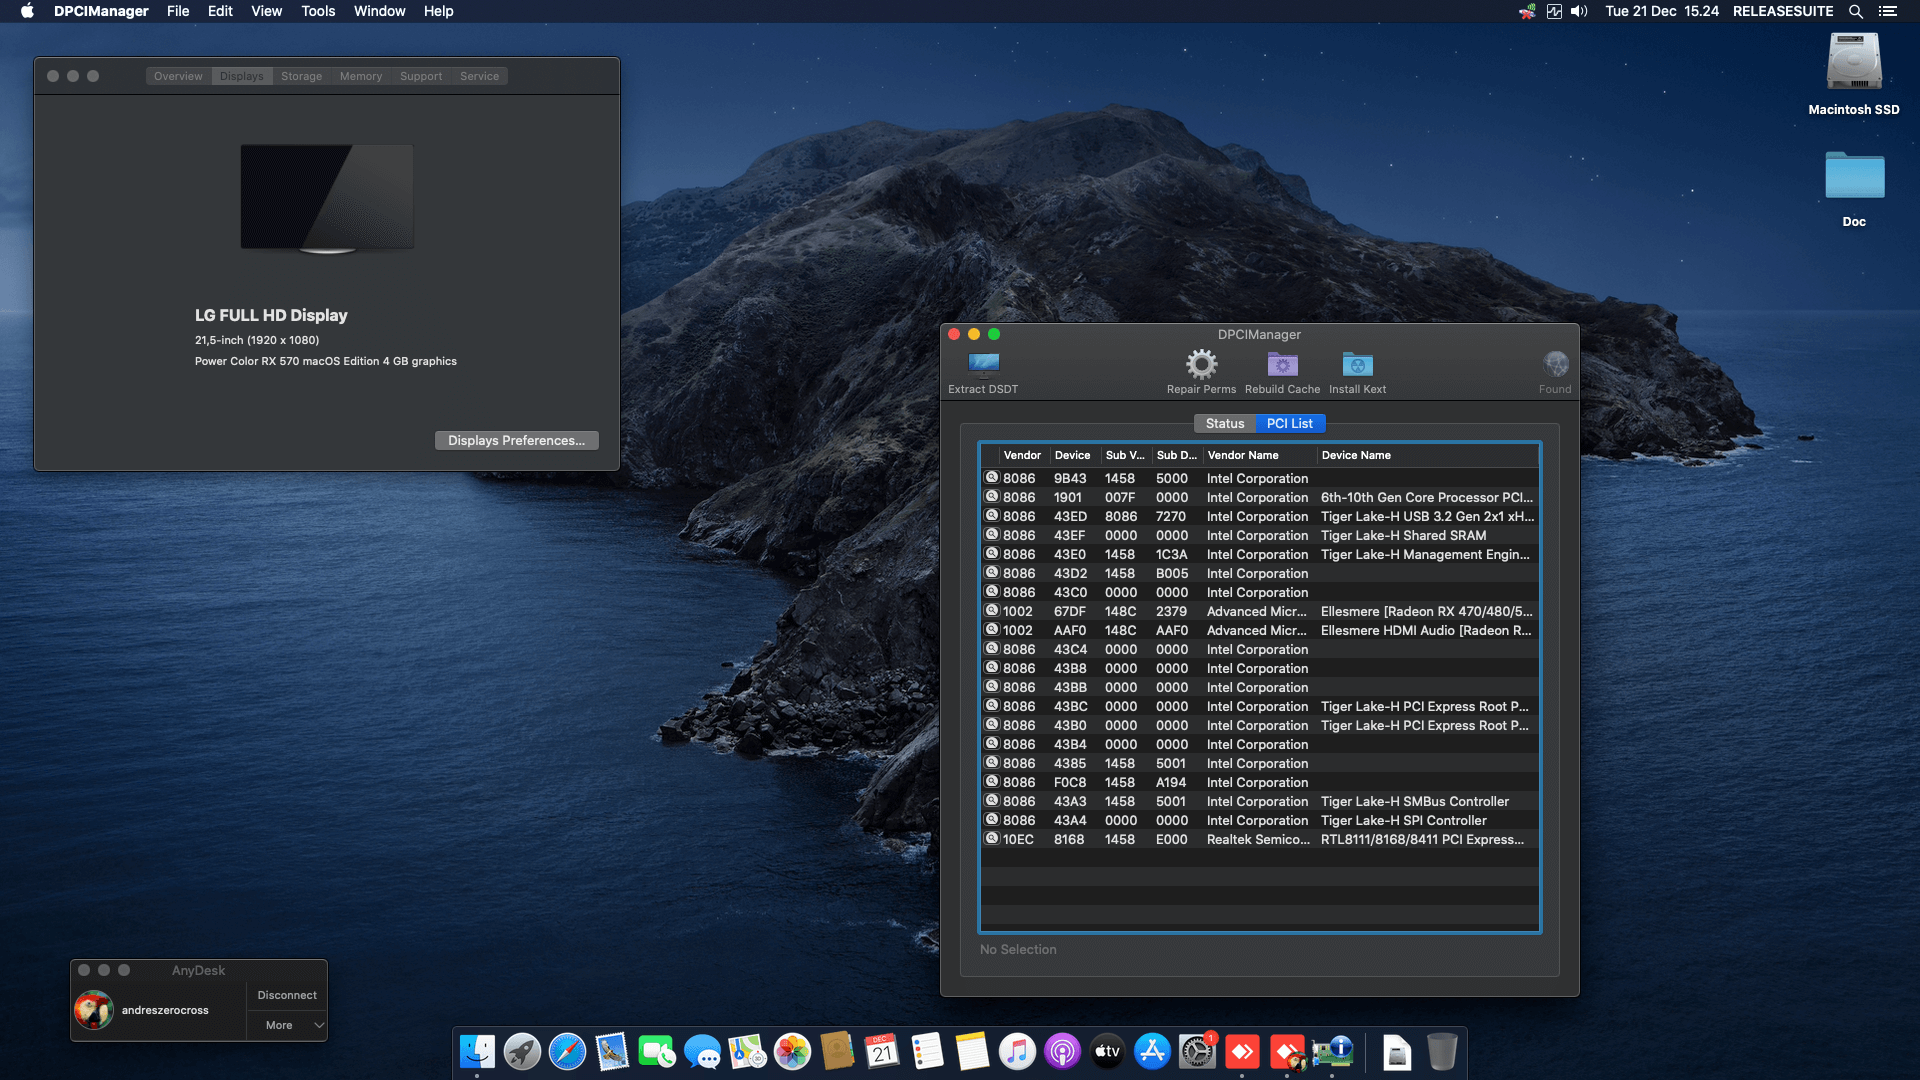The width and height of the screenshot is (1920, 1080).
Task: Open the Service tab
Action: click(x=479, y=76)
